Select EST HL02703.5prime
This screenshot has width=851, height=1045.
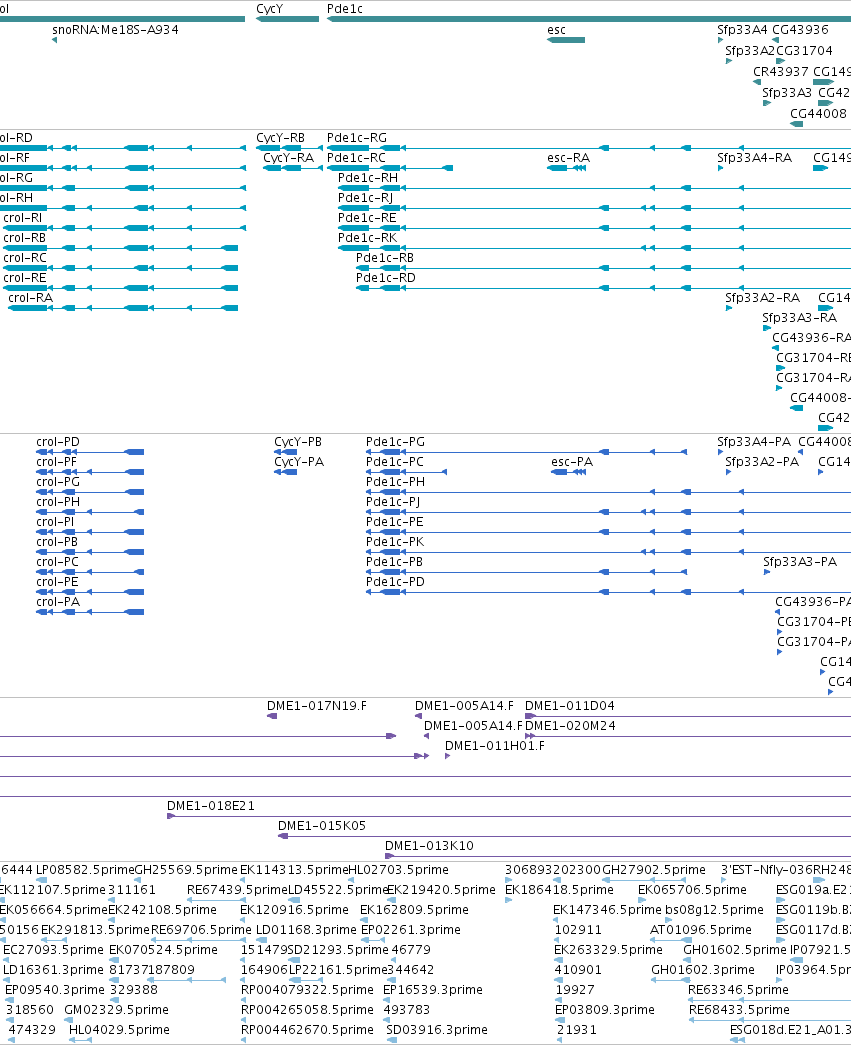[x=399, y=870]
